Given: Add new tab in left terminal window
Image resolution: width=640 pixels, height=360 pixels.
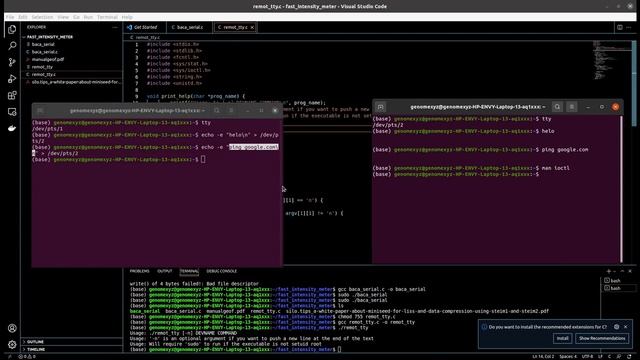Looking at the screenshot, I should pyautogui.click(x=40, y=111).
